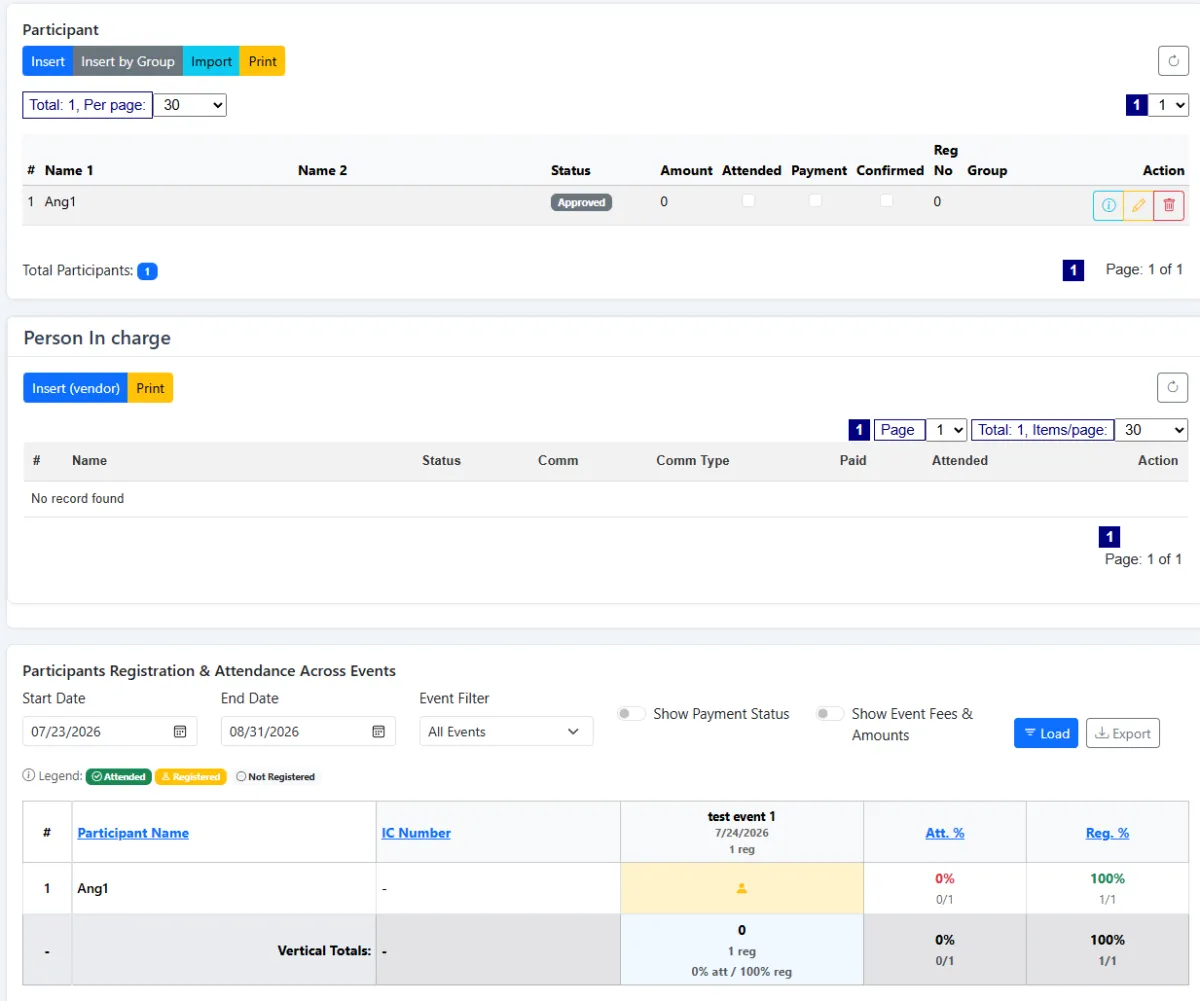1200x1001 pixels.
Task: Open Start Date calendar picker icon
Action: 180,731
